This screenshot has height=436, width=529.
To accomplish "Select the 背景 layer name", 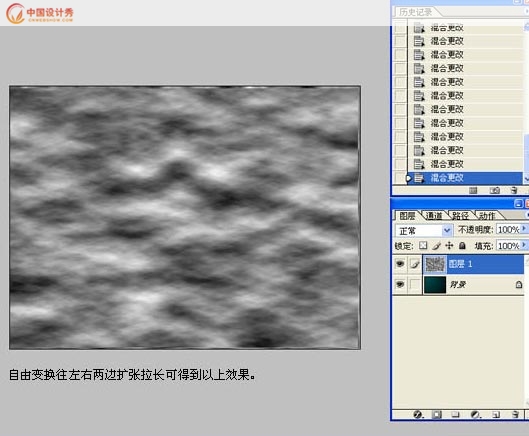I will [457, 284].
